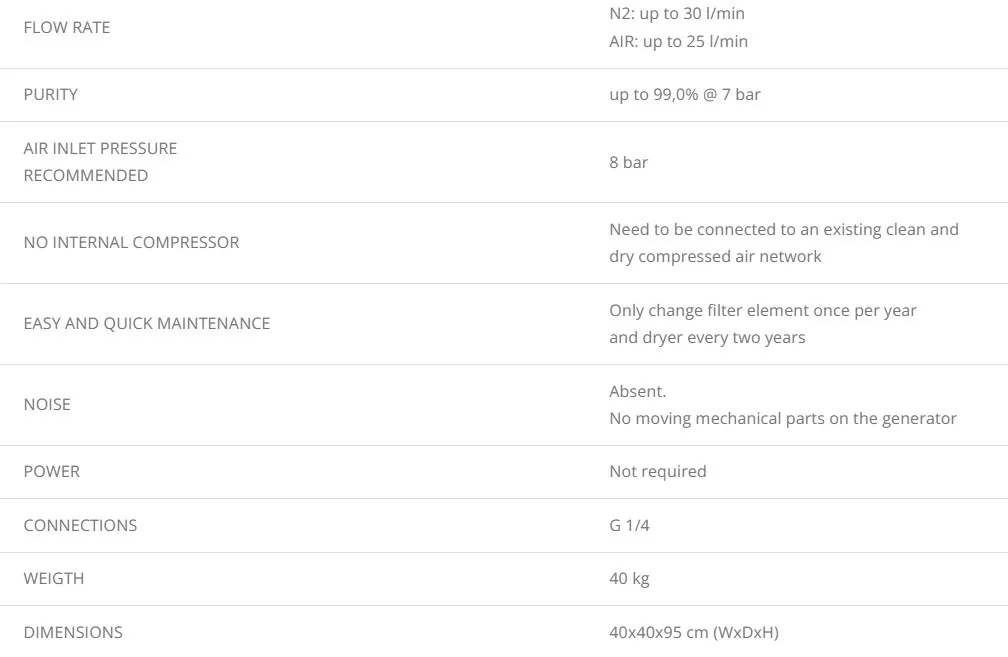Select the 40 kg weight value

coord(630,578)
